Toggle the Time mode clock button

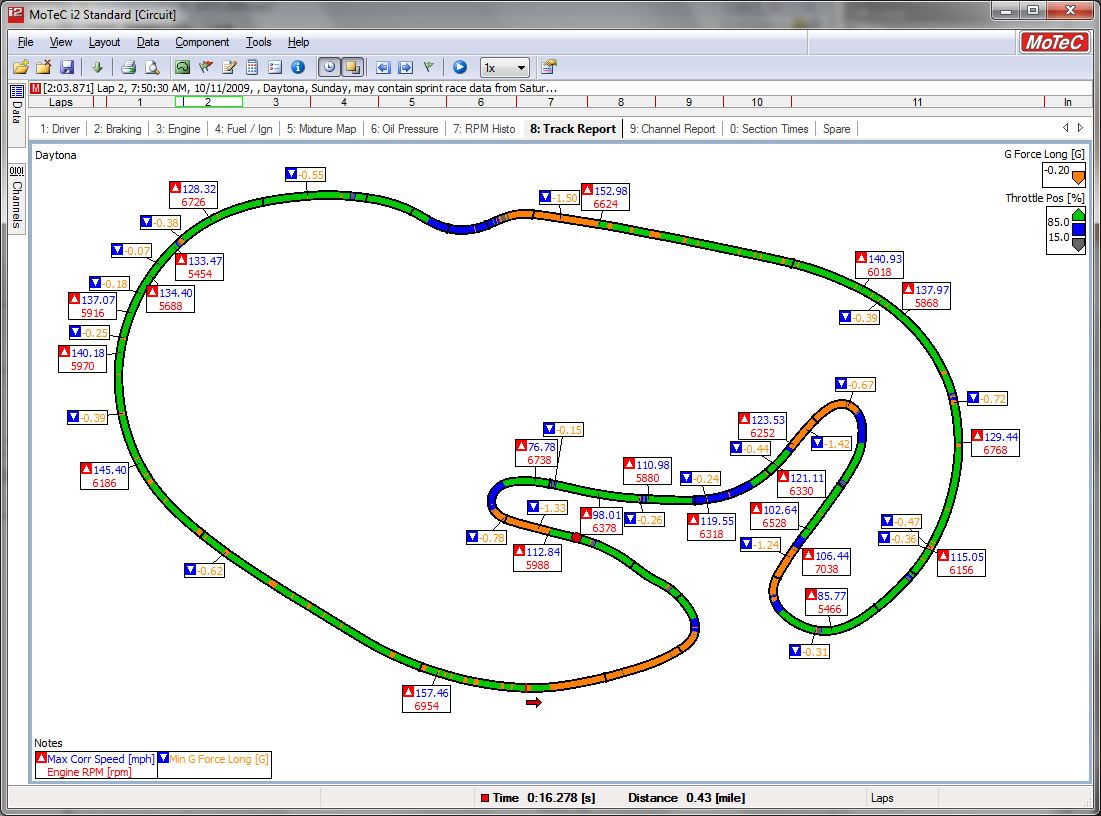click(329, 67)
